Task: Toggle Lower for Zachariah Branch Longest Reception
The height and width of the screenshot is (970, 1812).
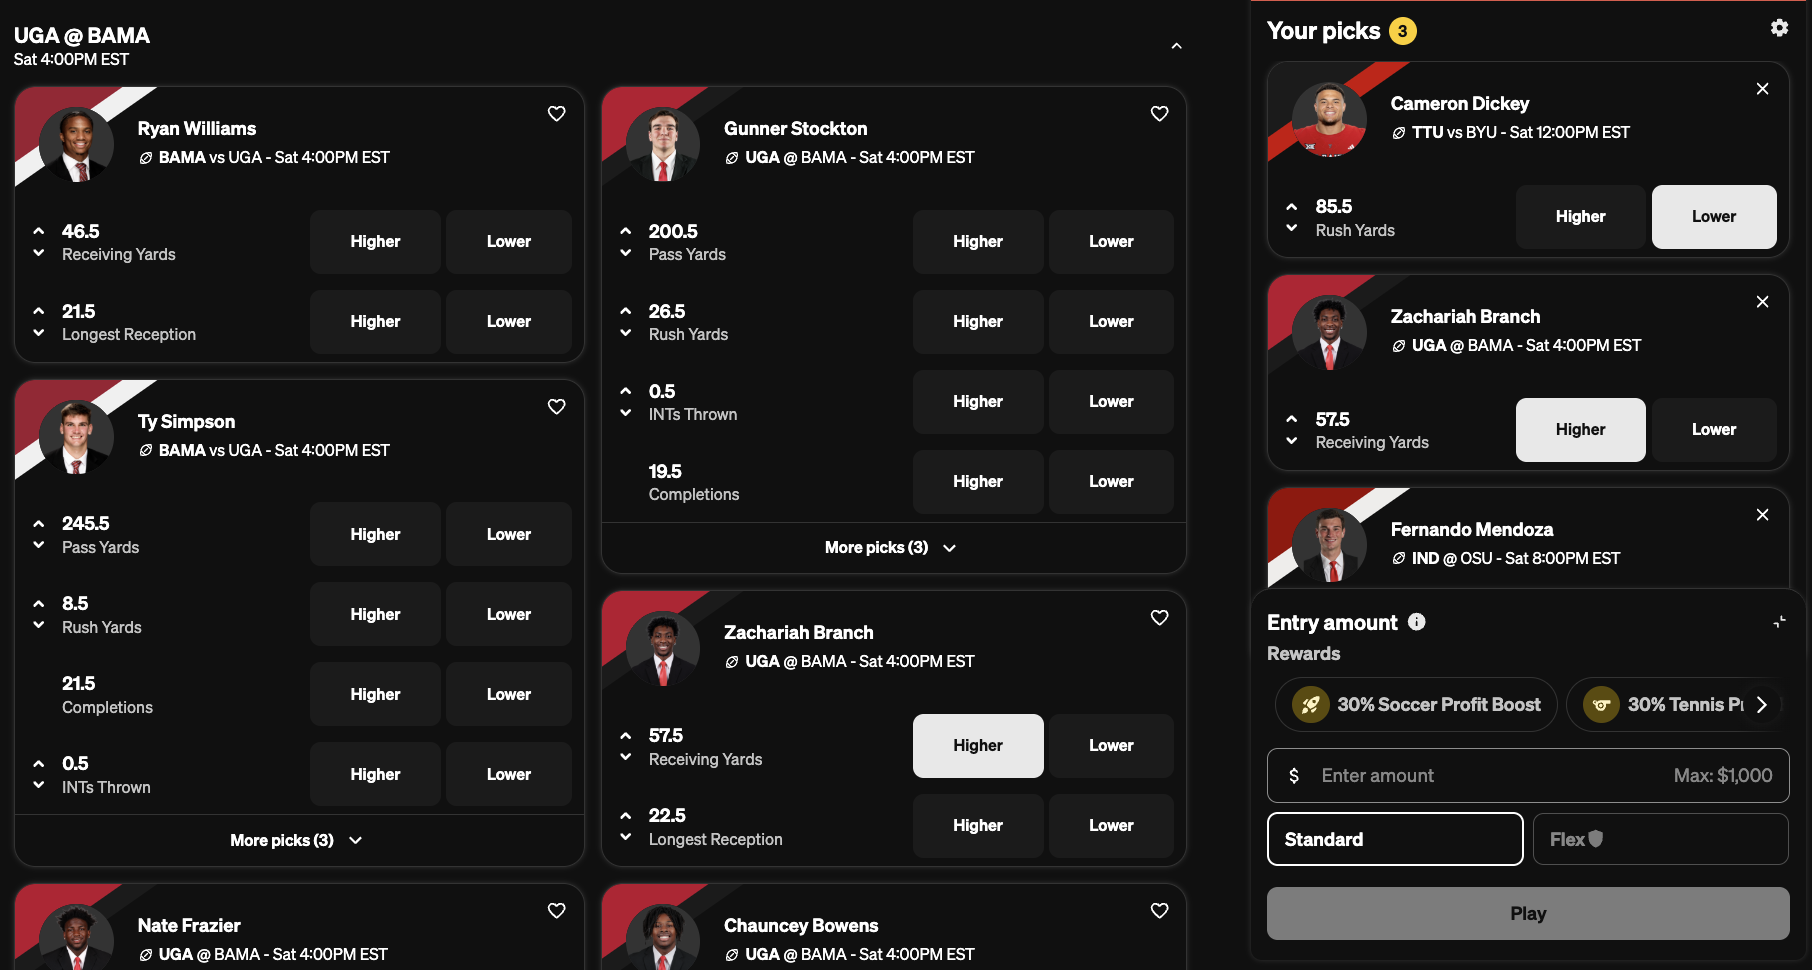Action: 1111,826
